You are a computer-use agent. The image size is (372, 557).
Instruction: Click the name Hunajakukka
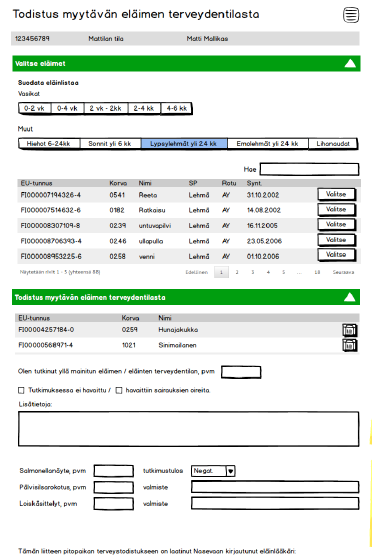(178, 330)
